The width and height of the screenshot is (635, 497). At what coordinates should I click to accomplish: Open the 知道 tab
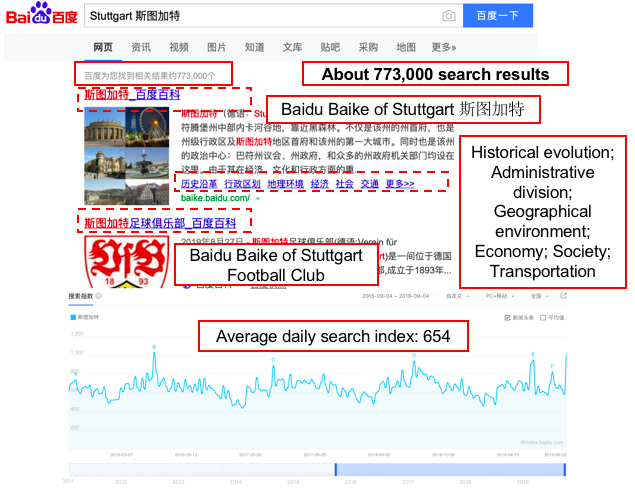(254, 47)
